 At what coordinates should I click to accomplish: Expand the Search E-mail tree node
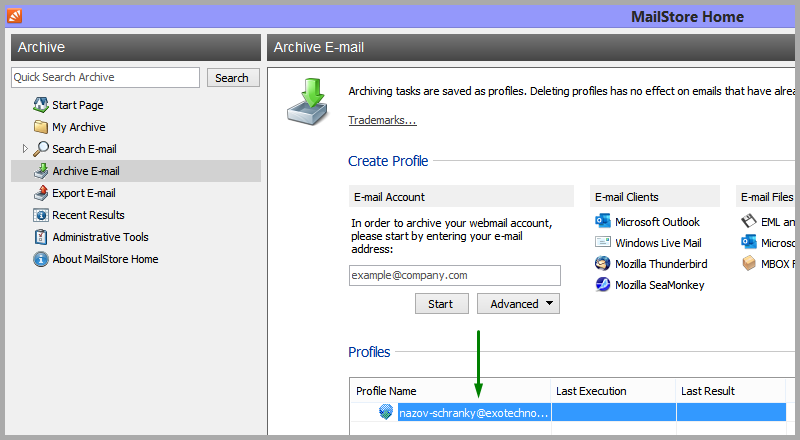[25, 149]
